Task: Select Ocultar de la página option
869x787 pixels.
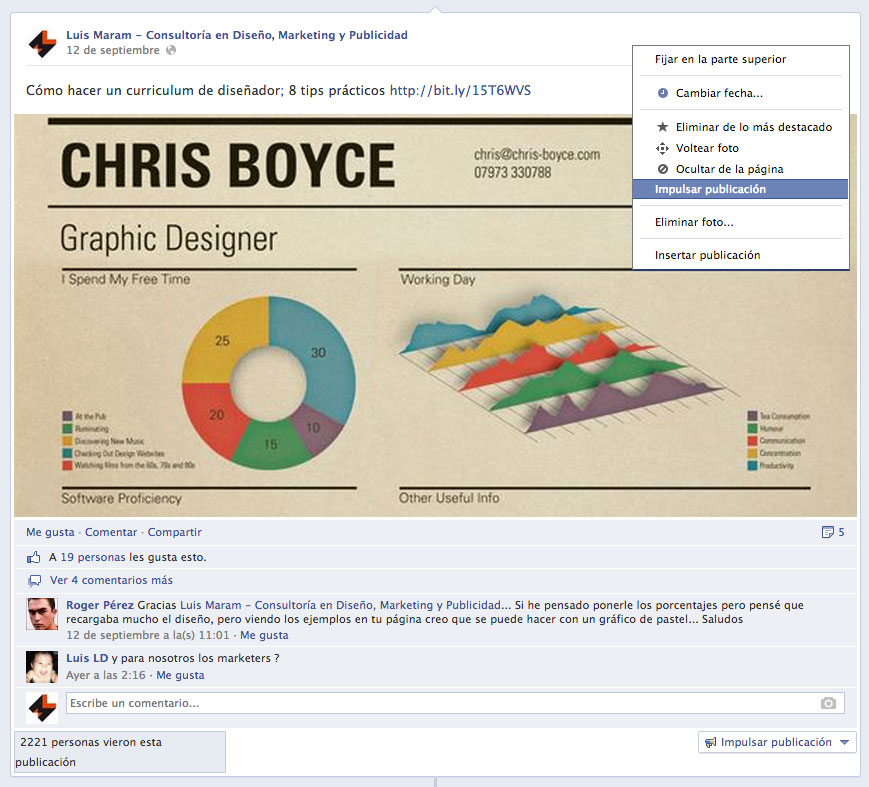Action: (x=729, y=169)
